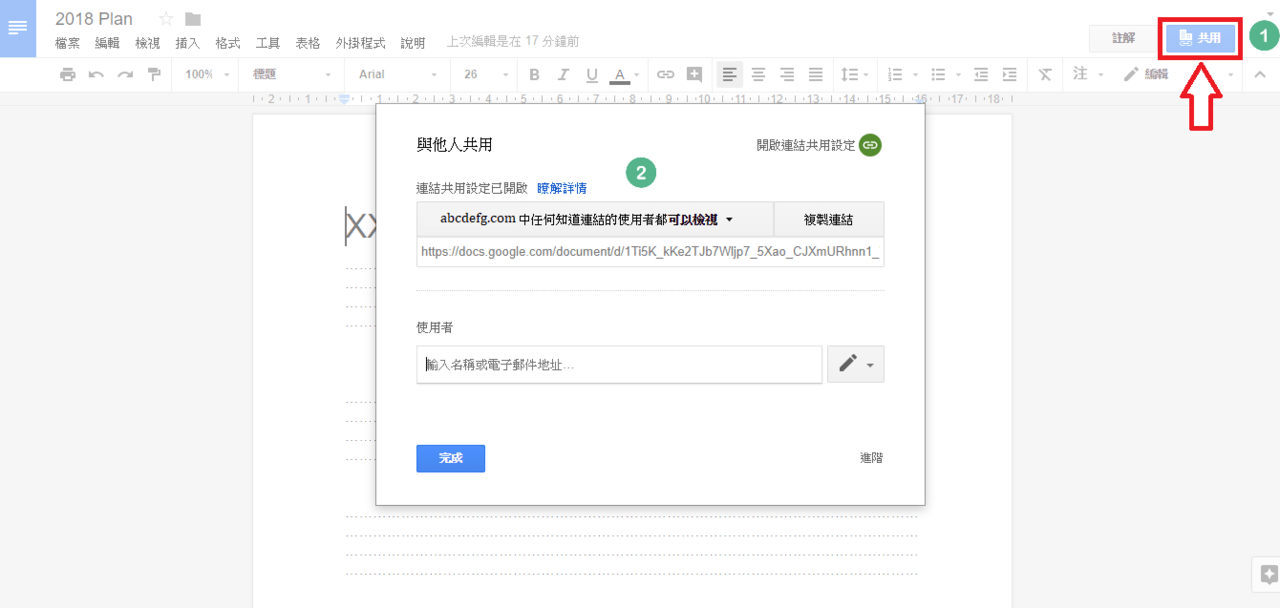Viewport: 1280px width, 608px height.
Task: Open the 插入 menu
Action: click(187, 43)
